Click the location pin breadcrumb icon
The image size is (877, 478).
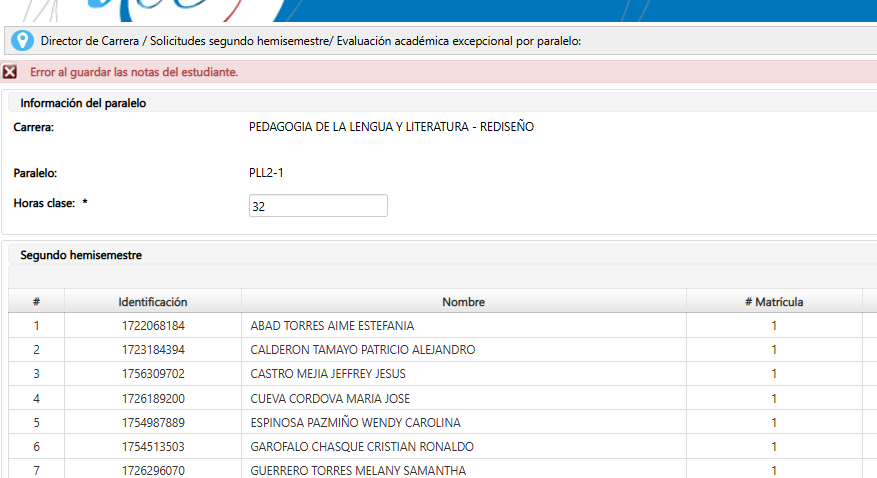pyautogui.click(x=22, y=41)
